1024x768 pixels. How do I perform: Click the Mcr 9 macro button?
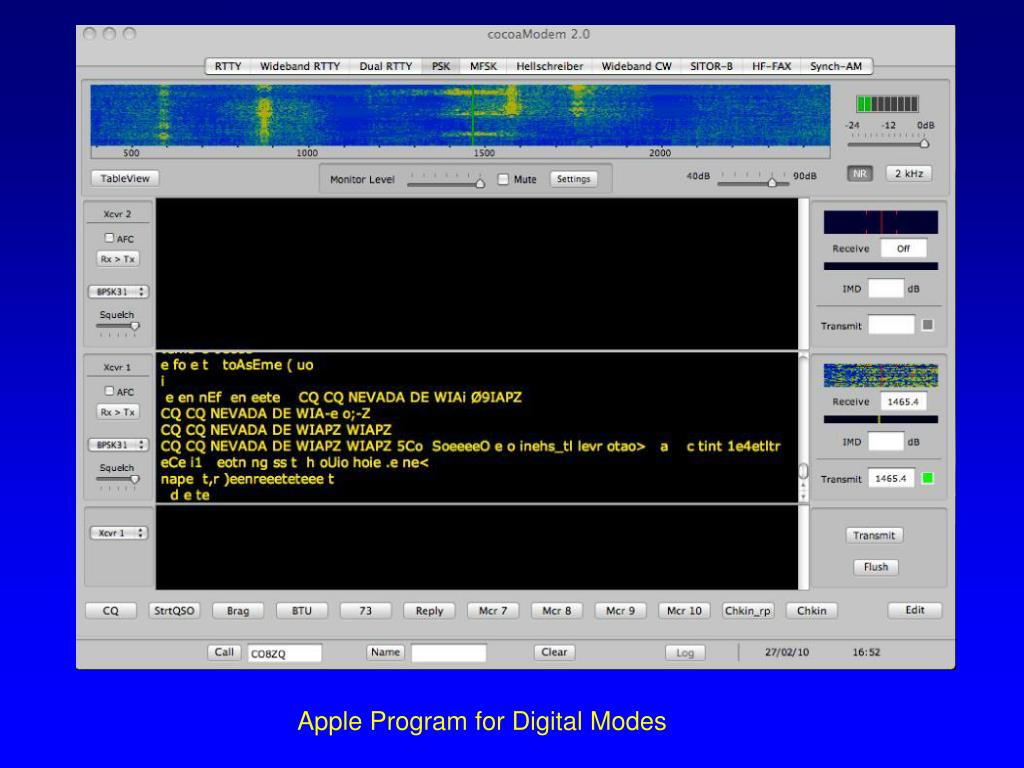(x=620, y=611)
